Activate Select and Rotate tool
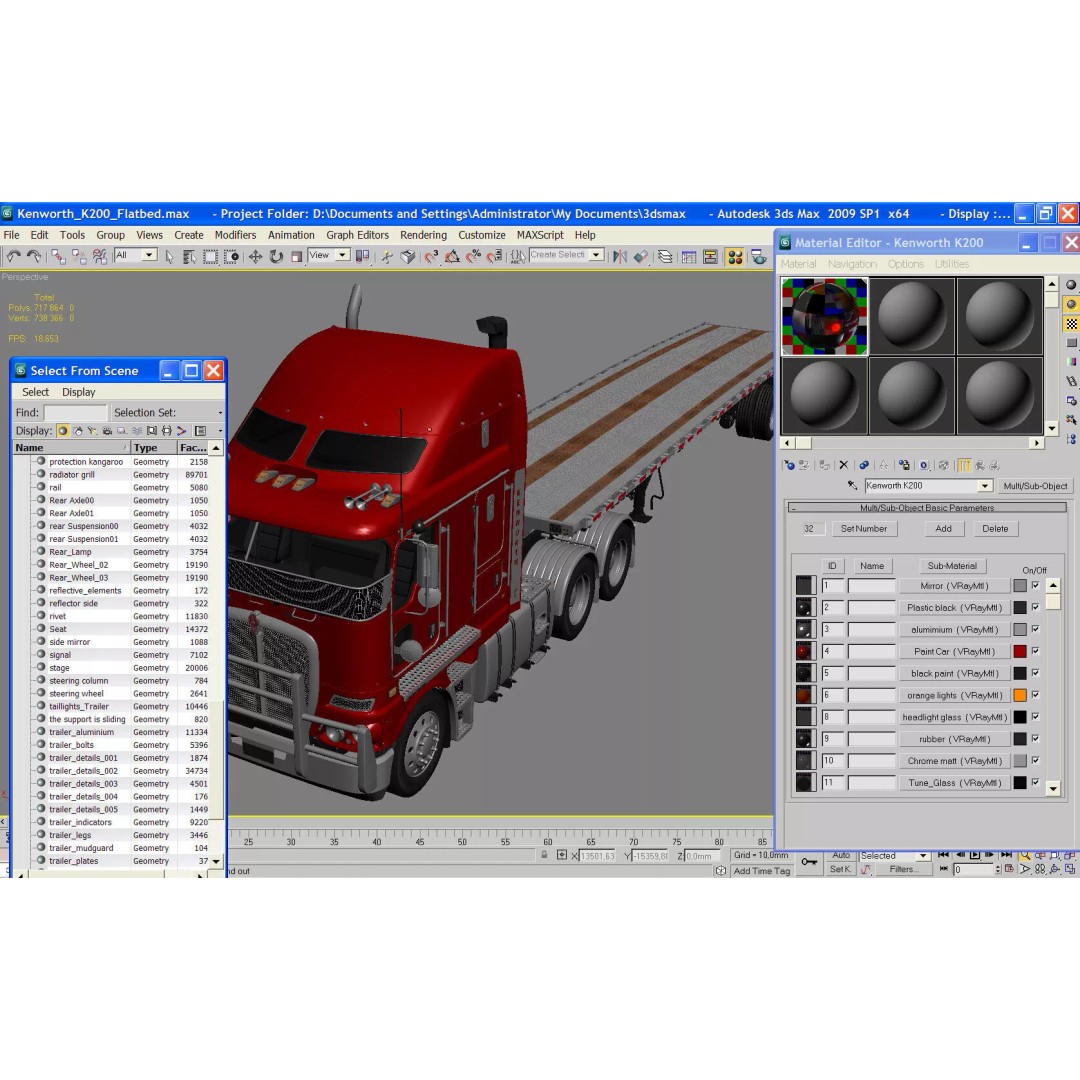Screen dimensions: 1080x1080 point(276,257)
